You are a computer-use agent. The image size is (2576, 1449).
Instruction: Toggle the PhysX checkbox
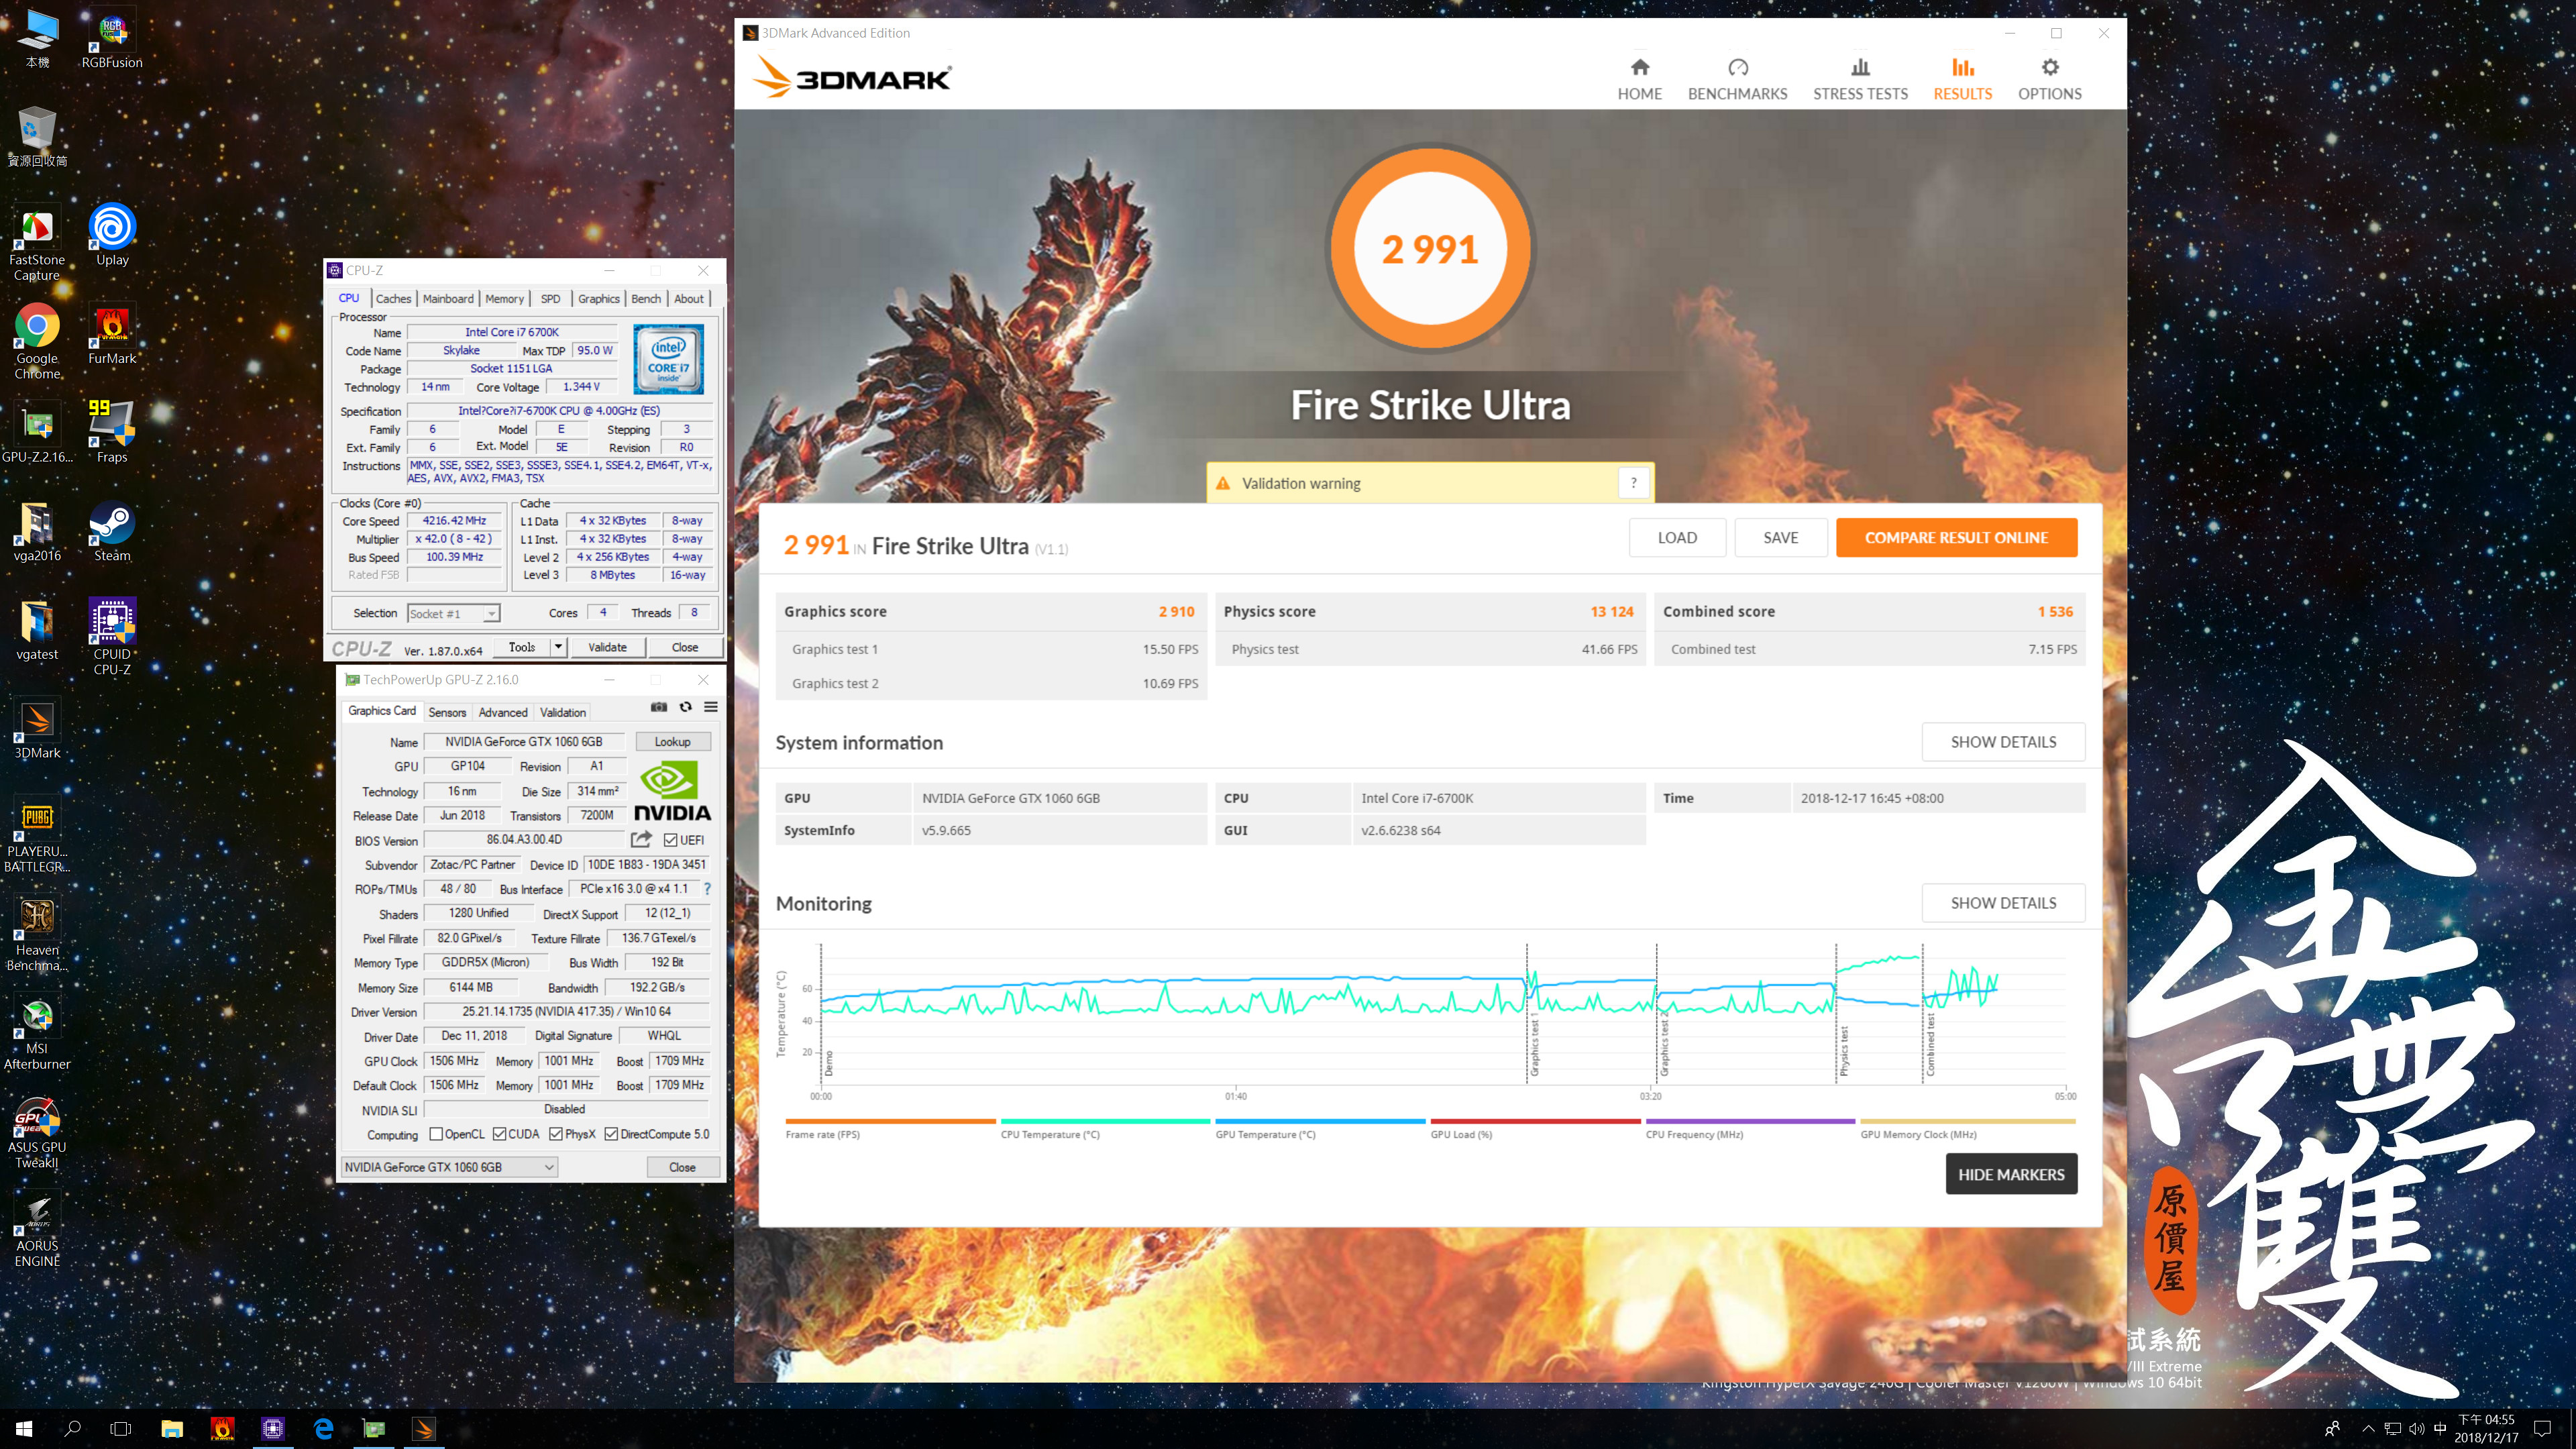pyautogui.click(x=556, y=1135)
